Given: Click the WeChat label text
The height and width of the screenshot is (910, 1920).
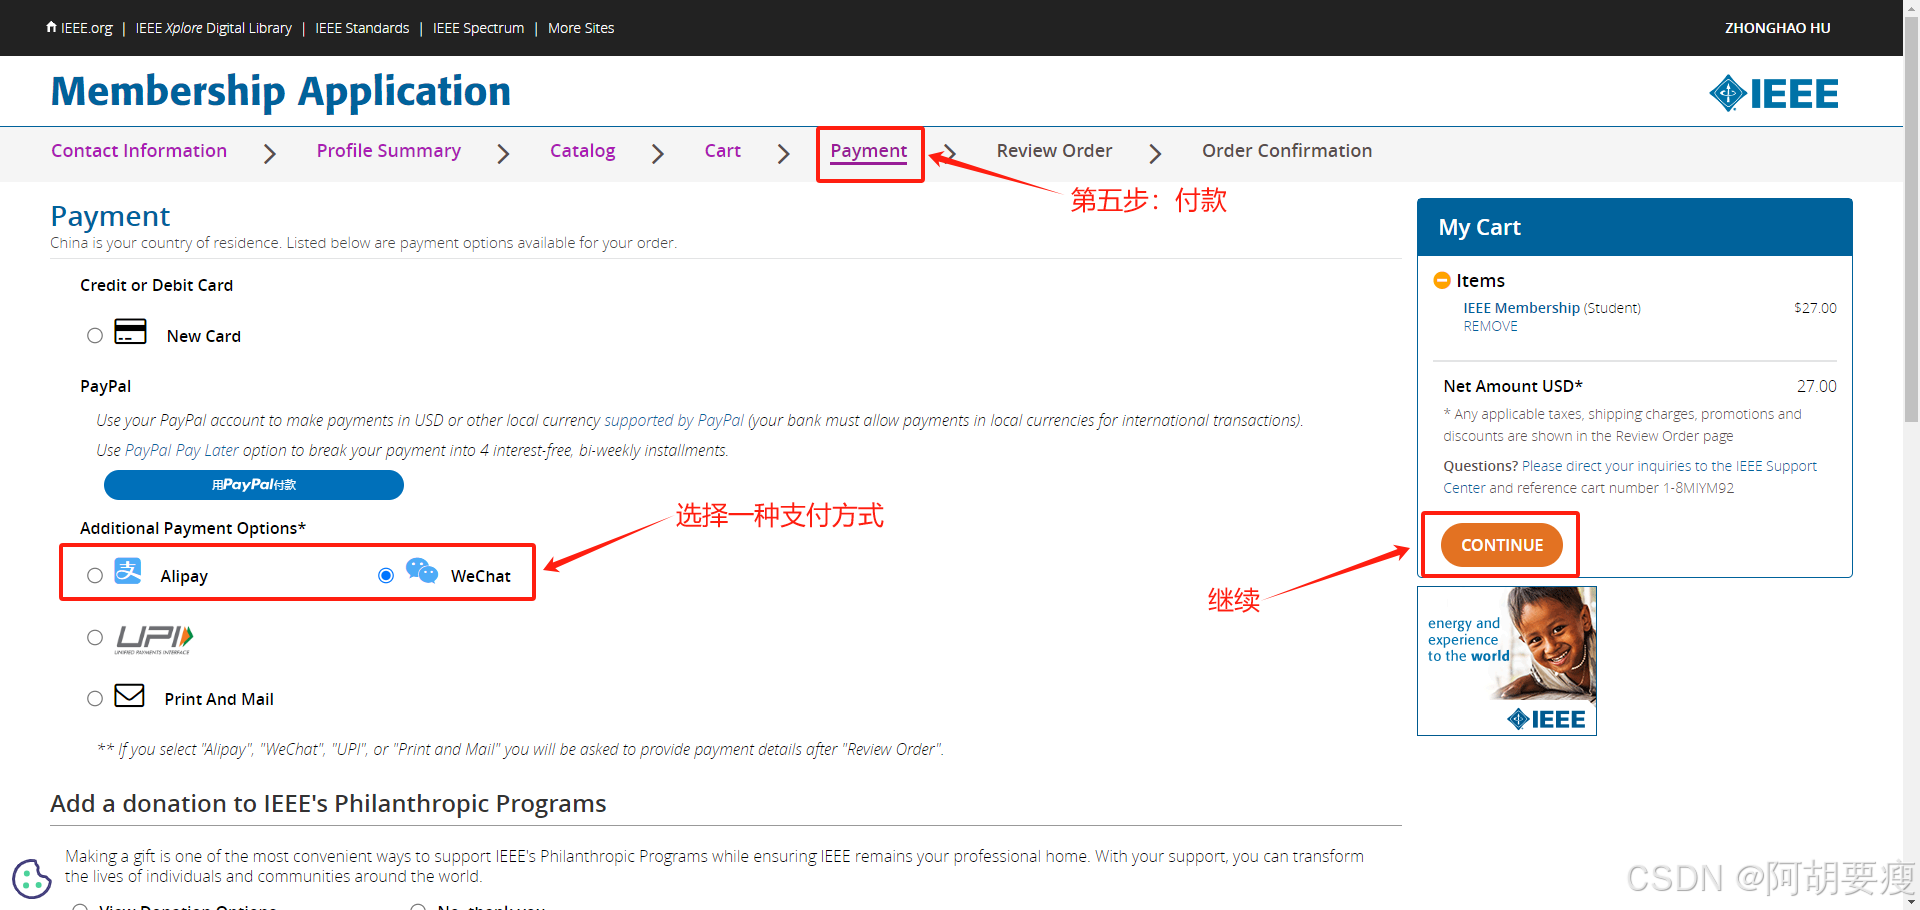Looking at the screenshot, I should pyautogui.click(x=481, y=576).
